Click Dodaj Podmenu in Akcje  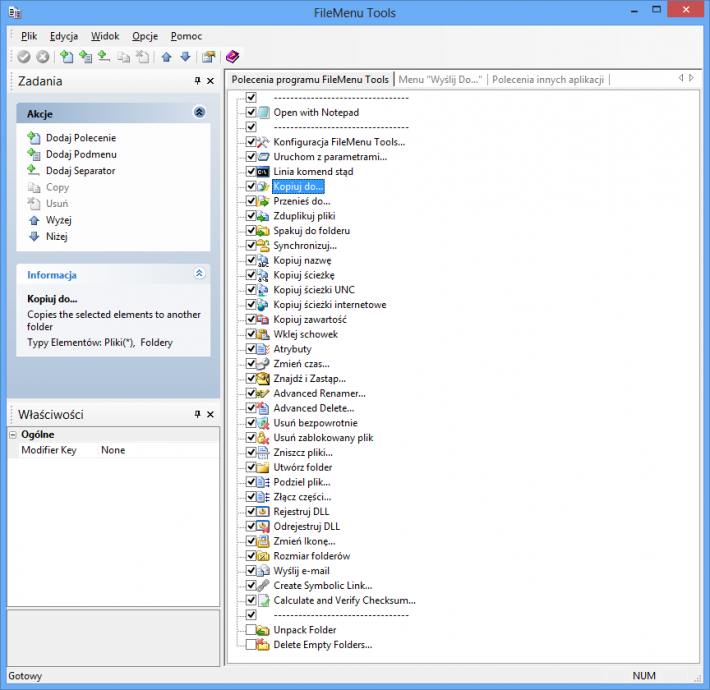pos(82,154)
